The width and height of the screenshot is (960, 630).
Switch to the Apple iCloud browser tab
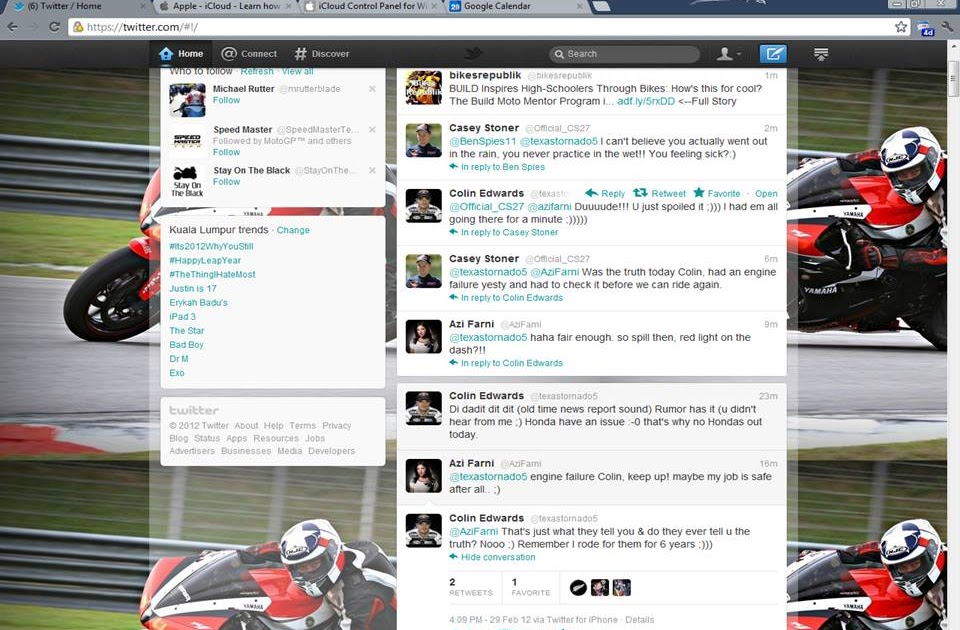[225, 6]
